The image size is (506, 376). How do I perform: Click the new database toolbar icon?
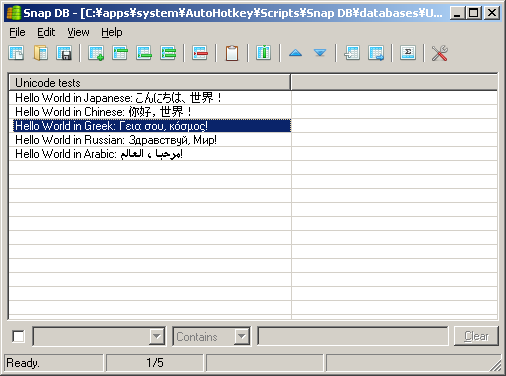tap(16, 53)
